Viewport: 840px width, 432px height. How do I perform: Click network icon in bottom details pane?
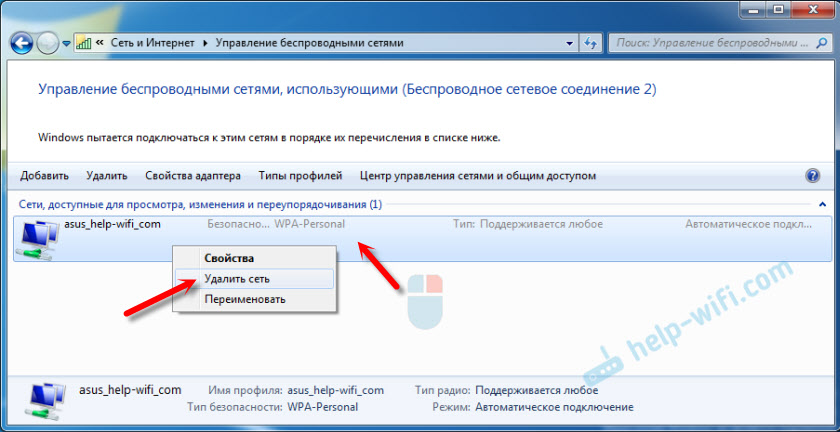44,401
